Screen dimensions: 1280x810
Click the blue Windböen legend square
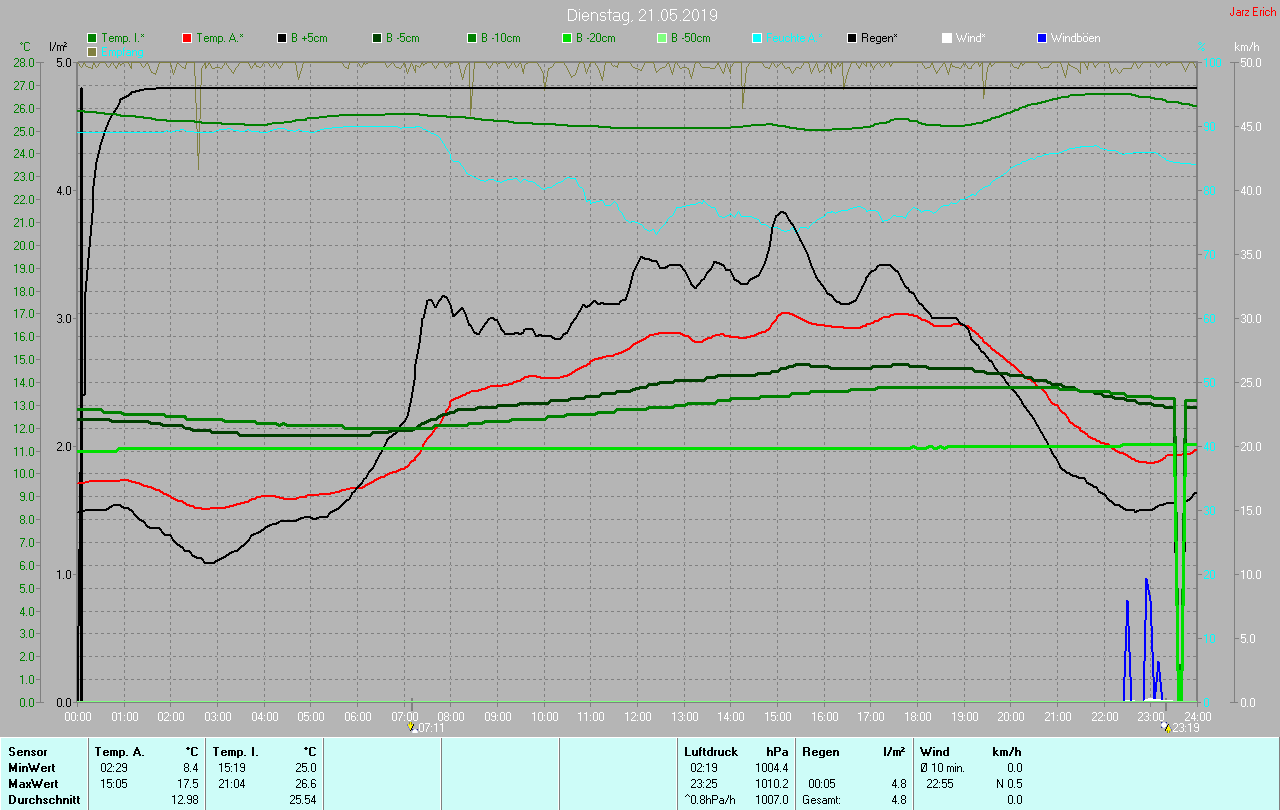click(x=1042, y=38)
